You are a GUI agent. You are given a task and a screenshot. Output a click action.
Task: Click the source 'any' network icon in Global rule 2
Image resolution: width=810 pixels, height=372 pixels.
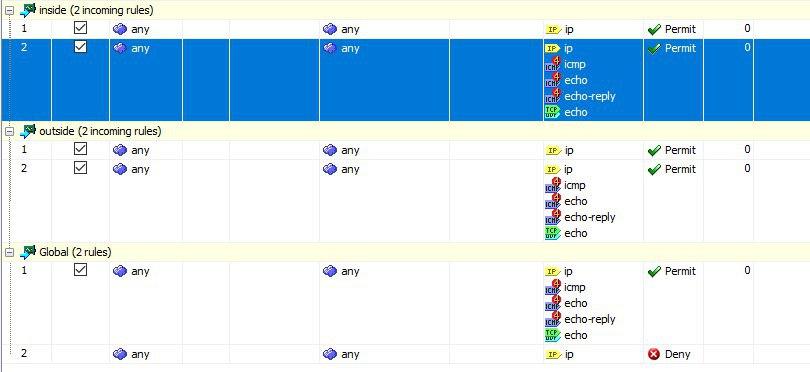[120, 354]
